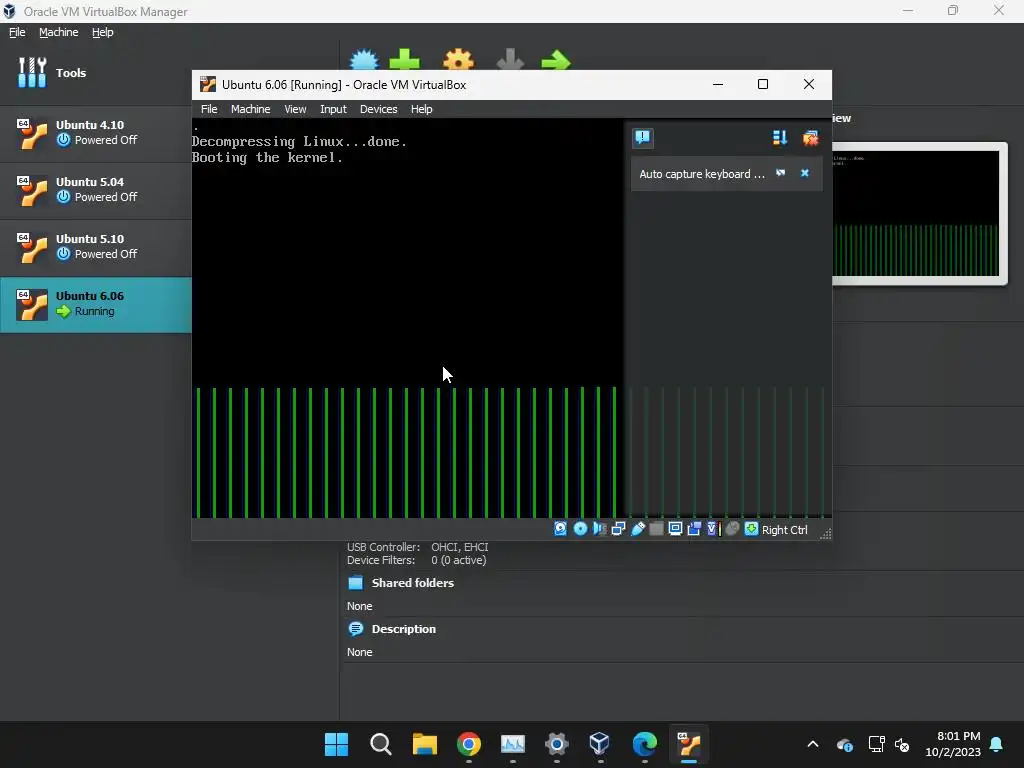The image size is (1024, 768).
Task: Dismiss all notifications with the remove-all icon
Action: [x=810, y=138]
